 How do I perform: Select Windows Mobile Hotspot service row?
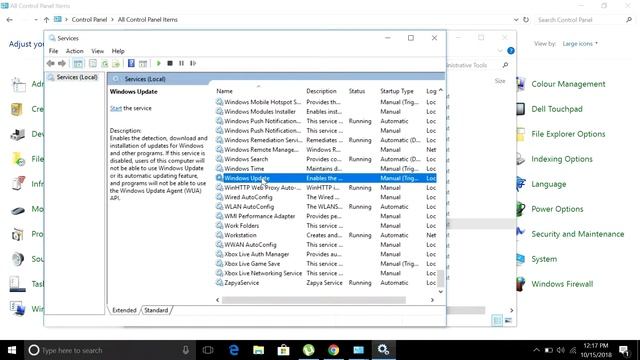click(326, 102)
